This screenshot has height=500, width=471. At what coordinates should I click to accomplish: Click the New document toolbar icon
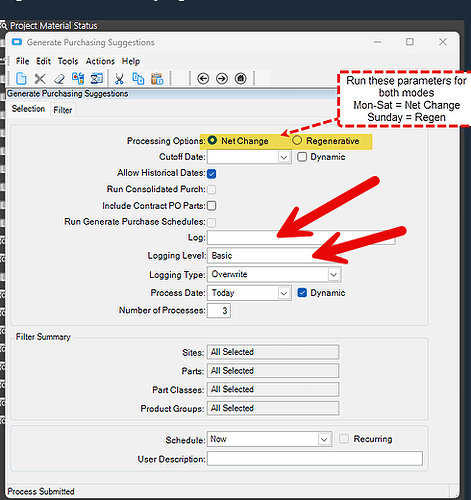(21, 79)
